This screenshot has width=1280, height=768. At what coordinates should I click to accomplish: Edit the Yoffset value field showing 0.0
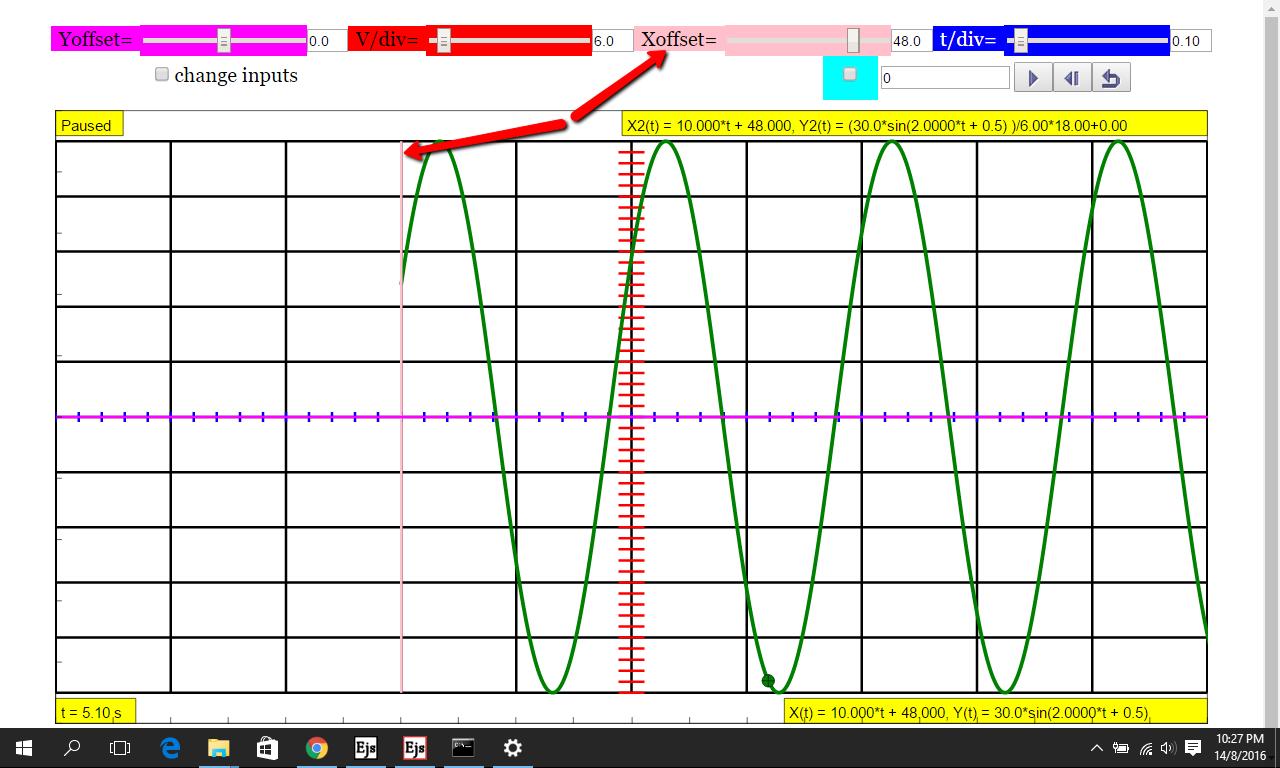(x=326, y=41)
